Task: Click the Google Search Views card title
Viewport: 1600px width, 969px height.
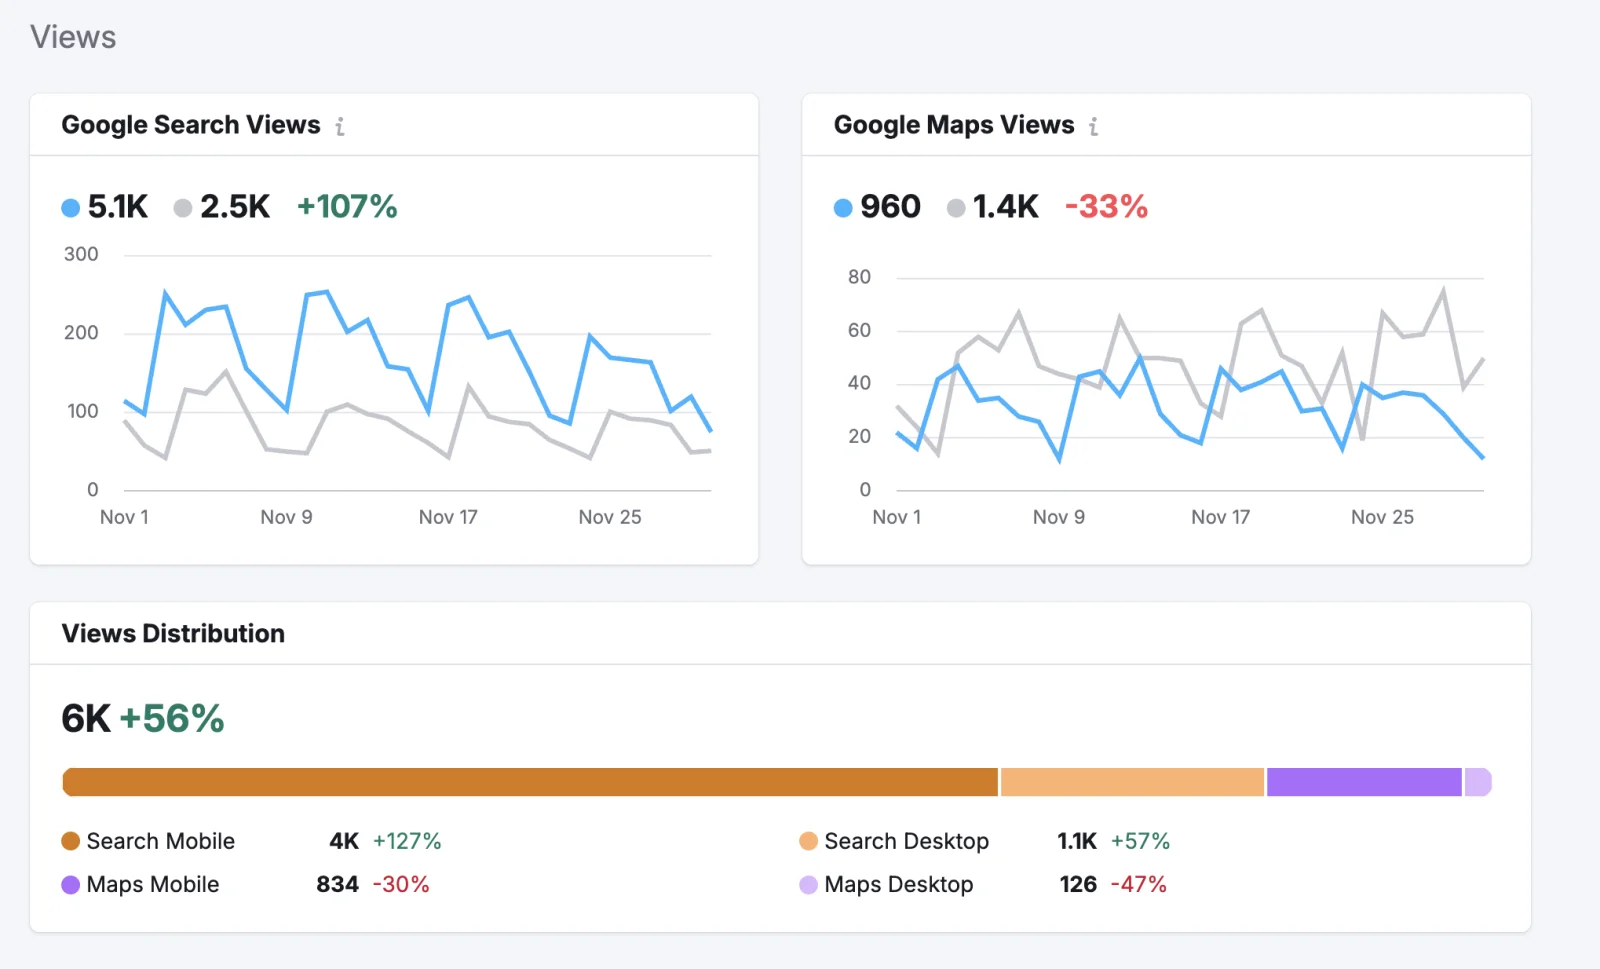Action: 191,125
